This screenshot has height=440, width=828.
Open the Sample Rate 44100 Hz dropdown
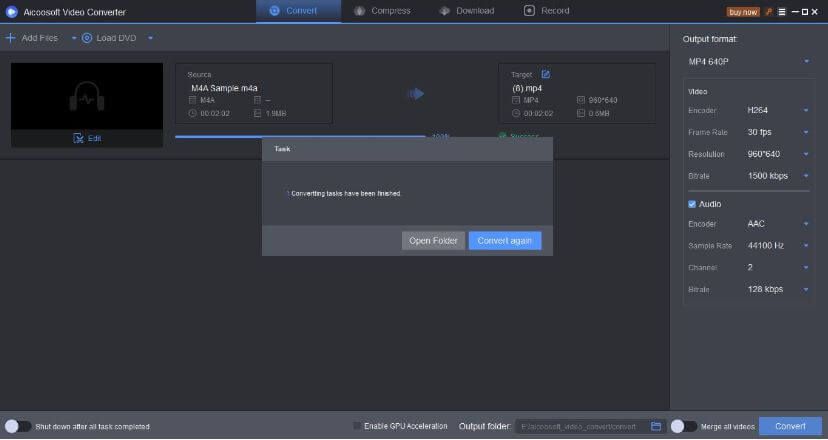pyautogui.click(x=778, y=246)
